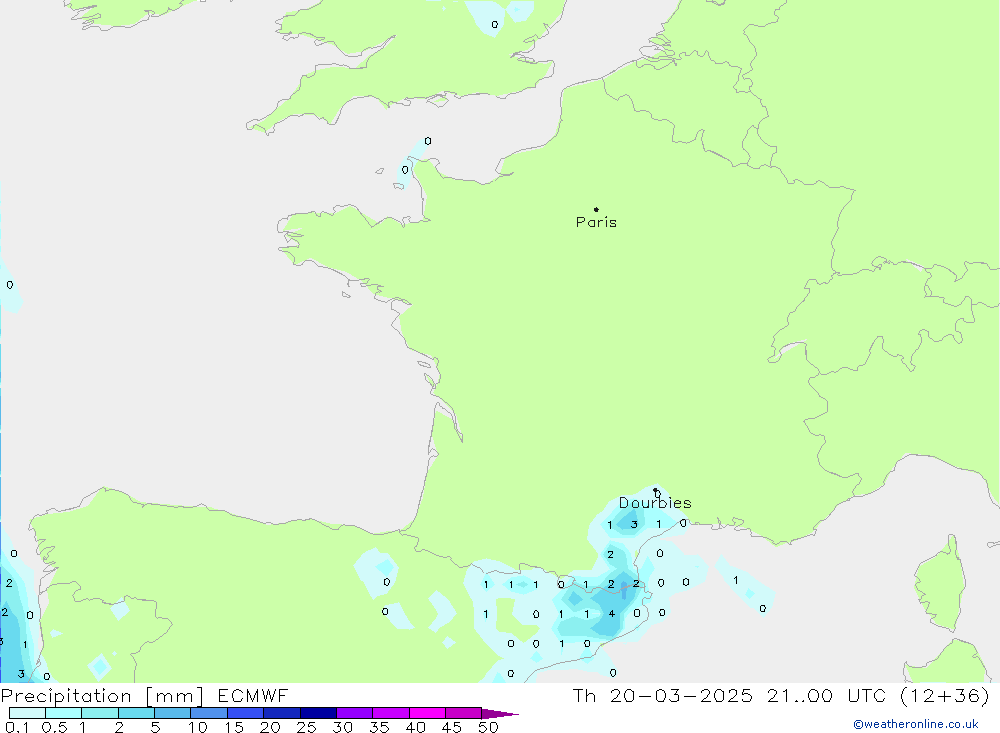Click the legend scale label '25'
Viewport: 1000px width, 733px height.
pyautogui.click(x=306, y=727)
